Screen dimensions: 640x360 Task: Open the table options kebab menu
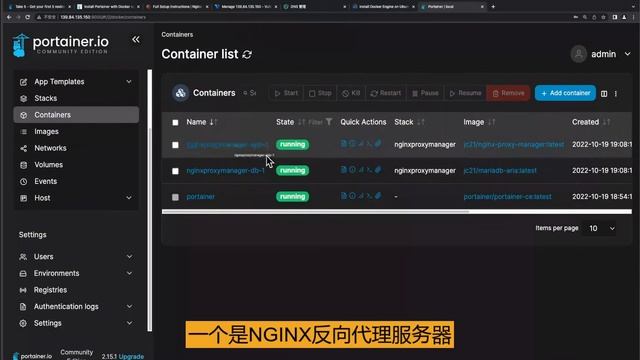[616, 93]
